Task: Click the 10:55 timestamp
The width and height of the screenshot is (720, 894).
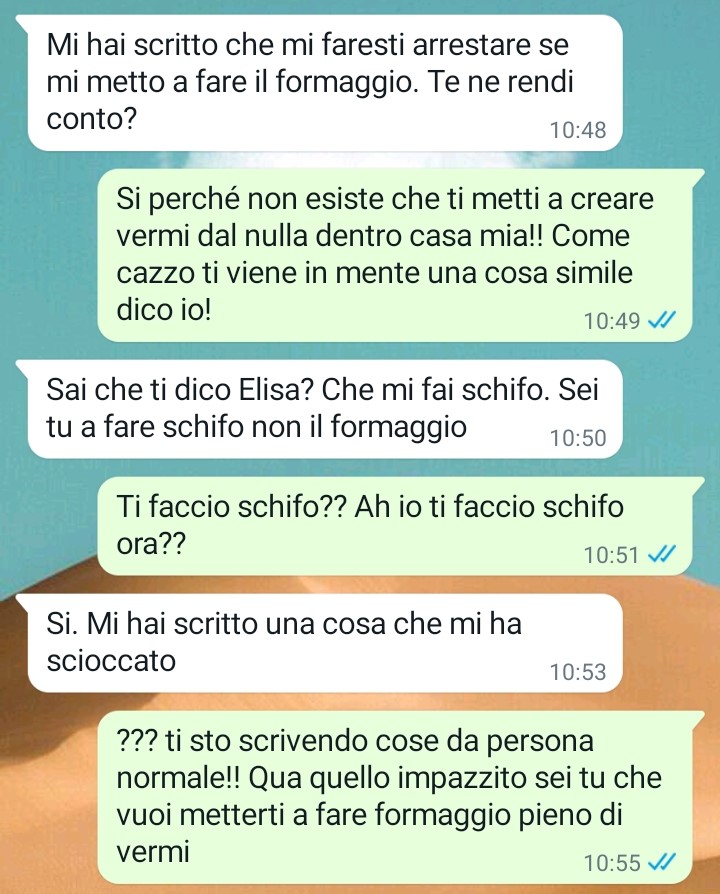Action: (x=612, y=863)
